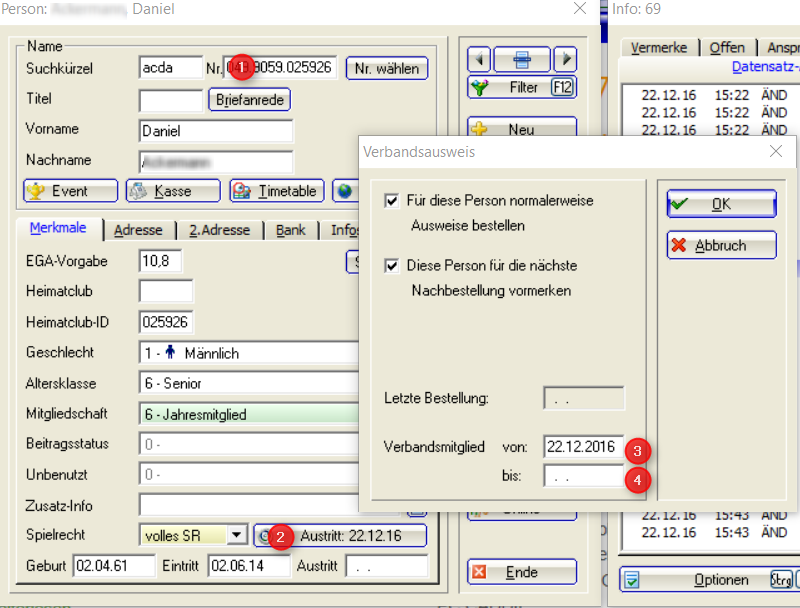Screen dimensions: 800x608
Task: Cancel the dialog with Abbruch
Action: [721, 245]
